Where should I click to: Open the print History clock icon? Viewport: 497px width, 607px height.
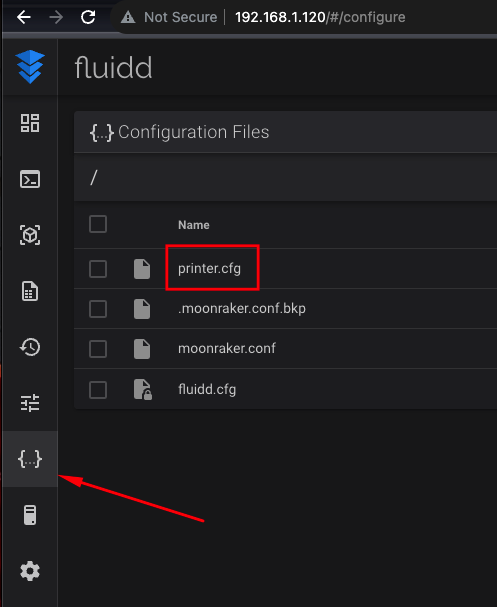tap(30, 347)
